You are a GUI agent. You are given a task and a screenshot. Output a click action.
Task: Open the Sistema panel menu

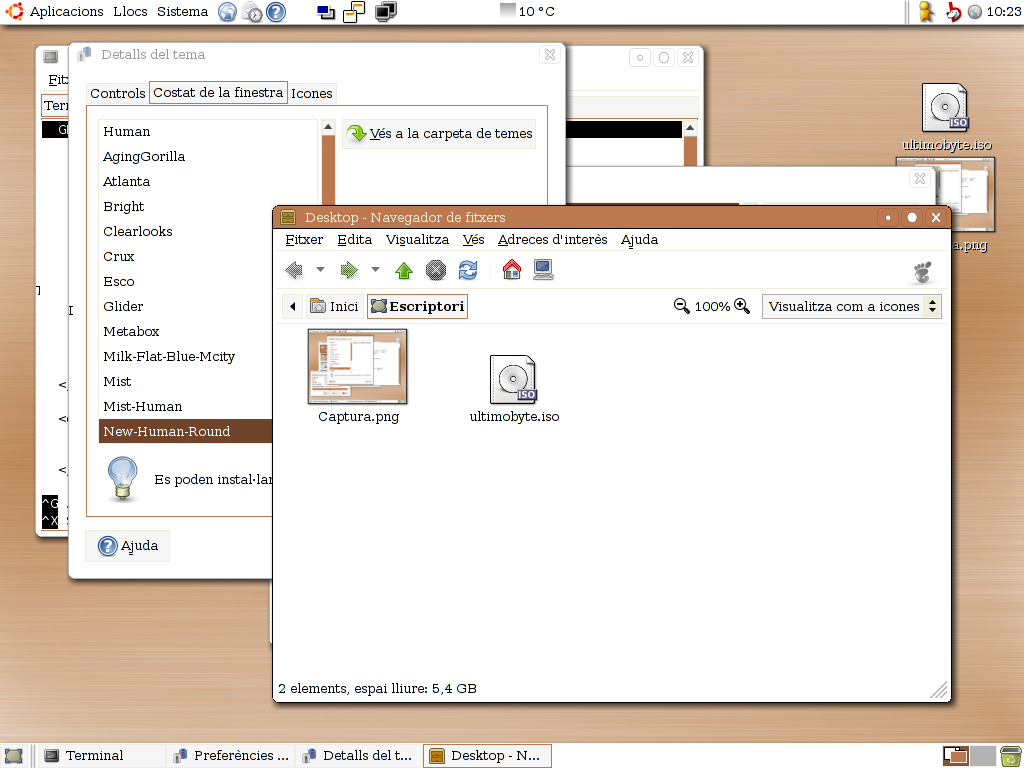(182, 11)
